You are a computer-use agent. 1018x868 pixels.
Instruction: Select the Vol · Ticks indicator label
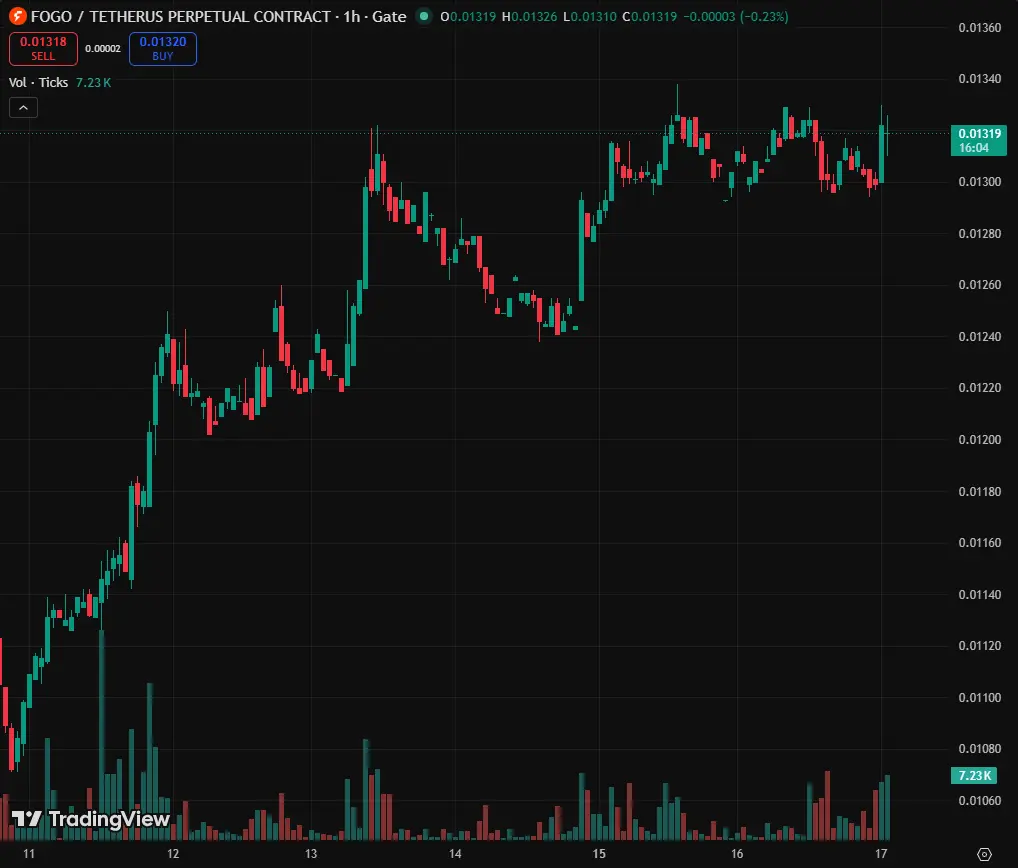point(38,82)
